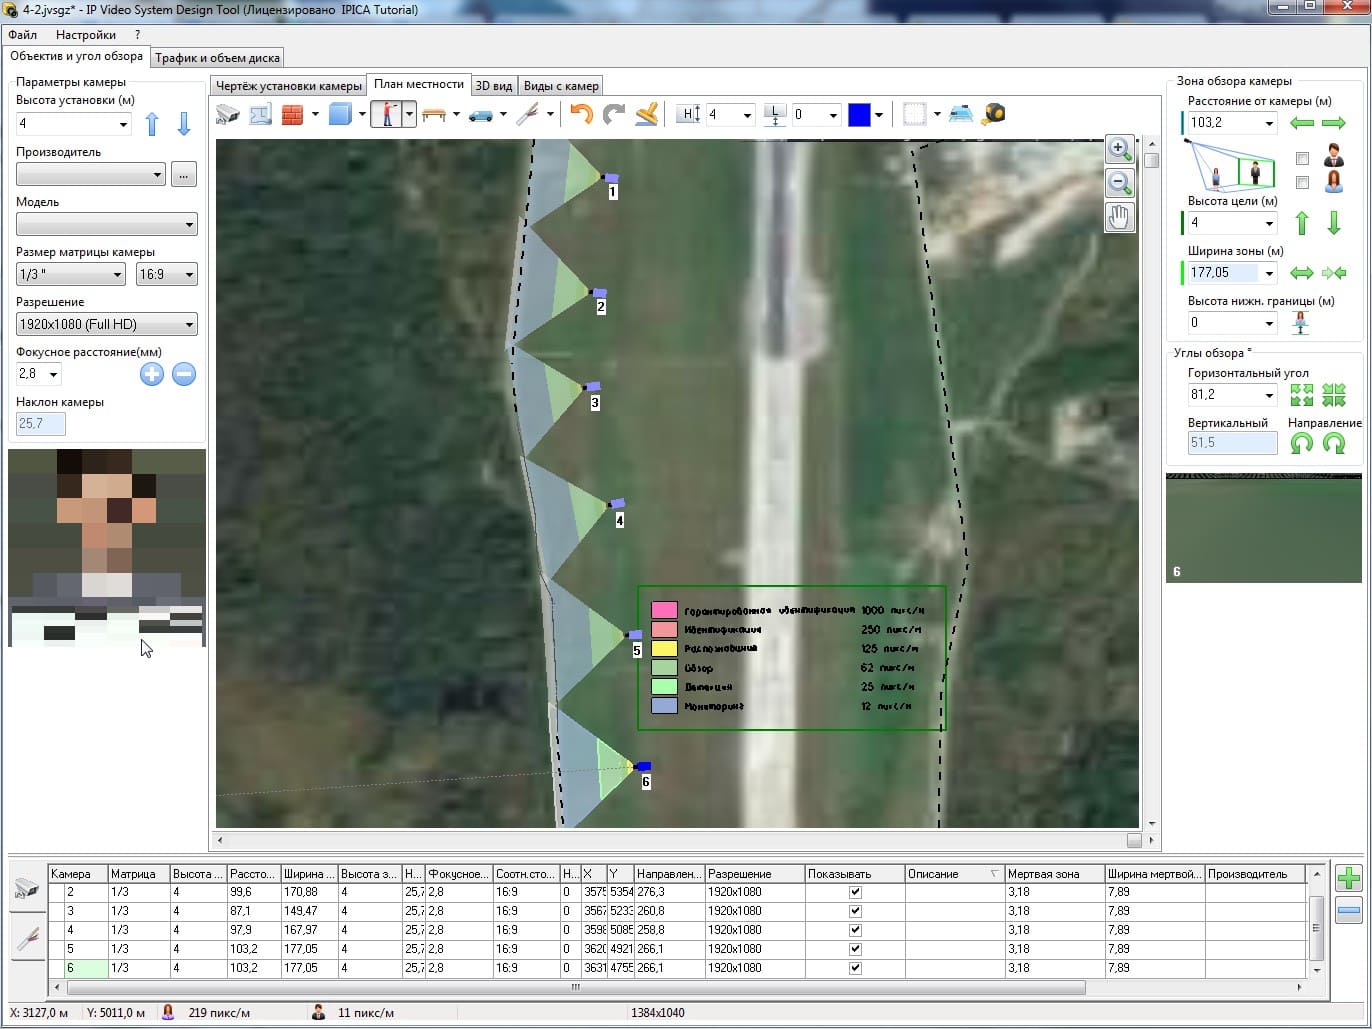Undo last action with orange arrow
1372x1029 pixels.
581,114
